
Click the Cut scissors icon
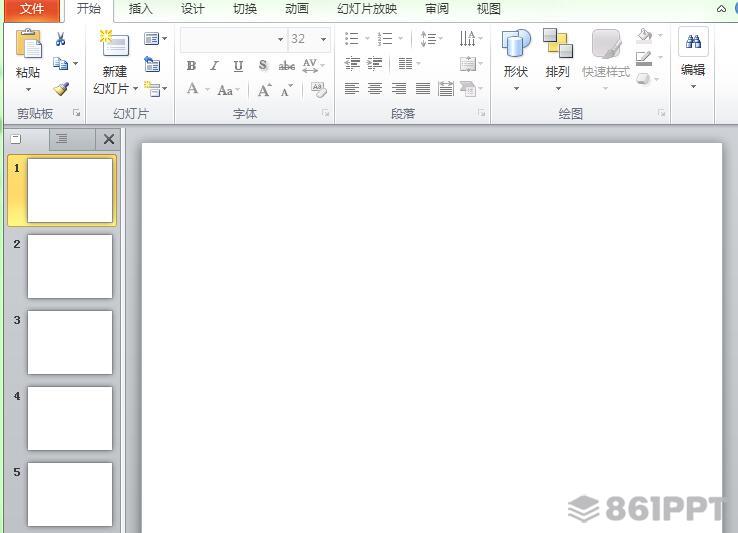(x=60, y=39)
